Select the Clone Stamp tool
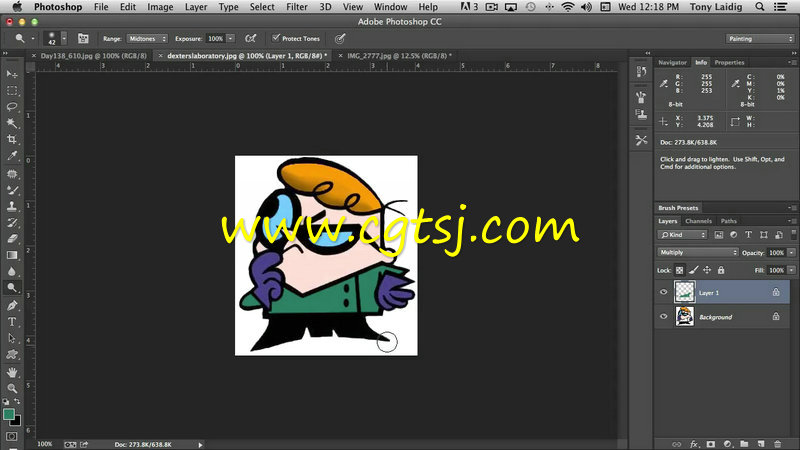 (x=12, y=207)
